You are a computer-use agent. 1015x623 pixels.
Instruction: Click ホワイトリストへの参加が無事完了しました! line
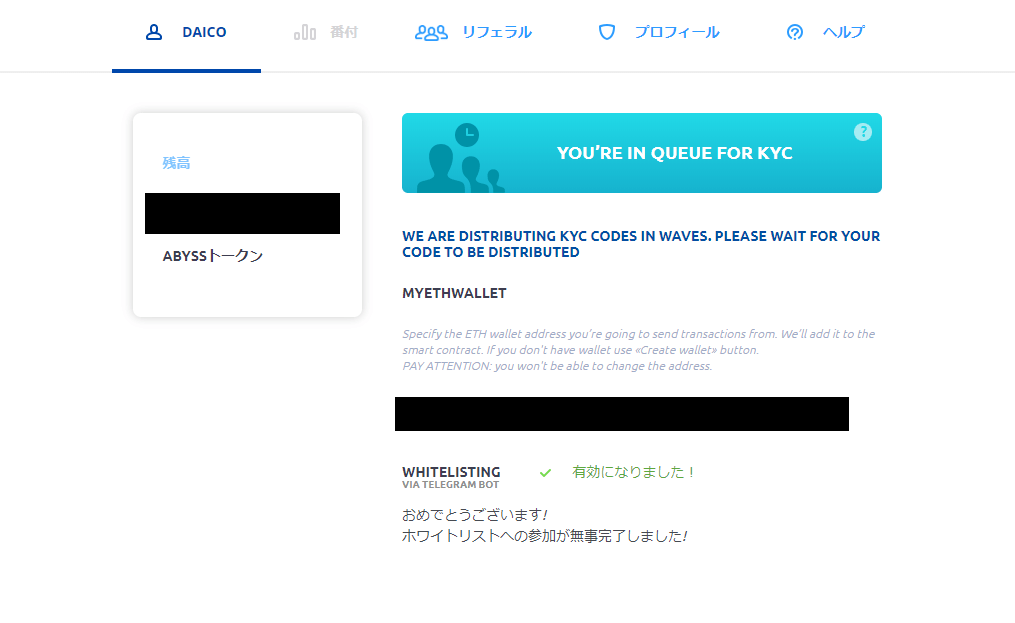pyautogui.click(x=544, y=536)
